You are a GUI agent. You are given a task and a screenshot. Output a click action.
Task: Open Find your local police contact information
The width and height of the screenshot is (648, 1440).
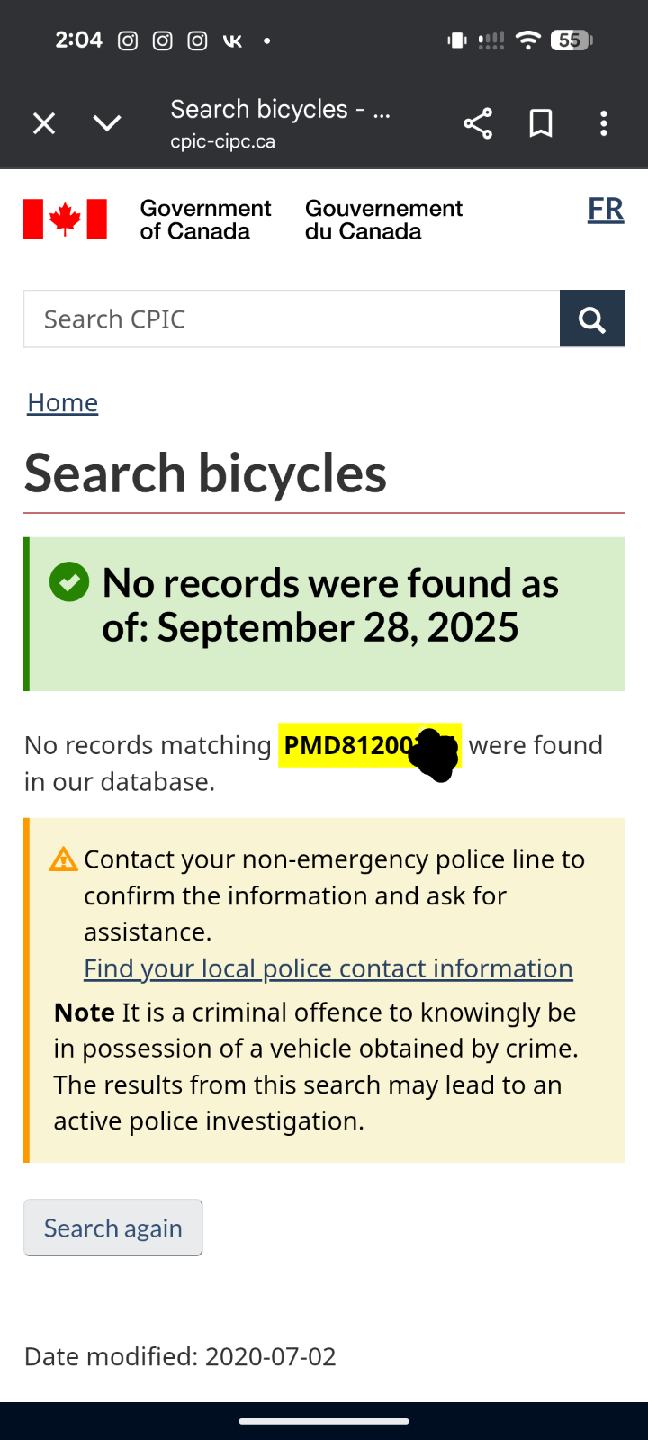click(328, 968)
